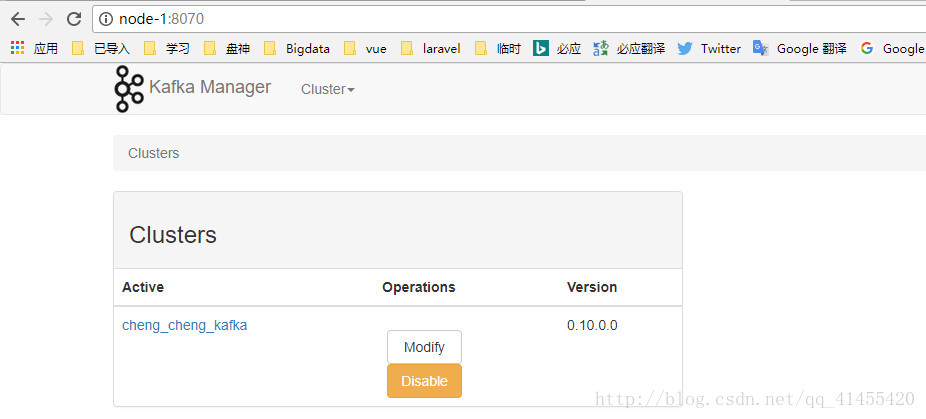Open the Bigdata bookmark folder
Image resolution: width=926 pixels, height=419 pixels.
click(297, 48)
